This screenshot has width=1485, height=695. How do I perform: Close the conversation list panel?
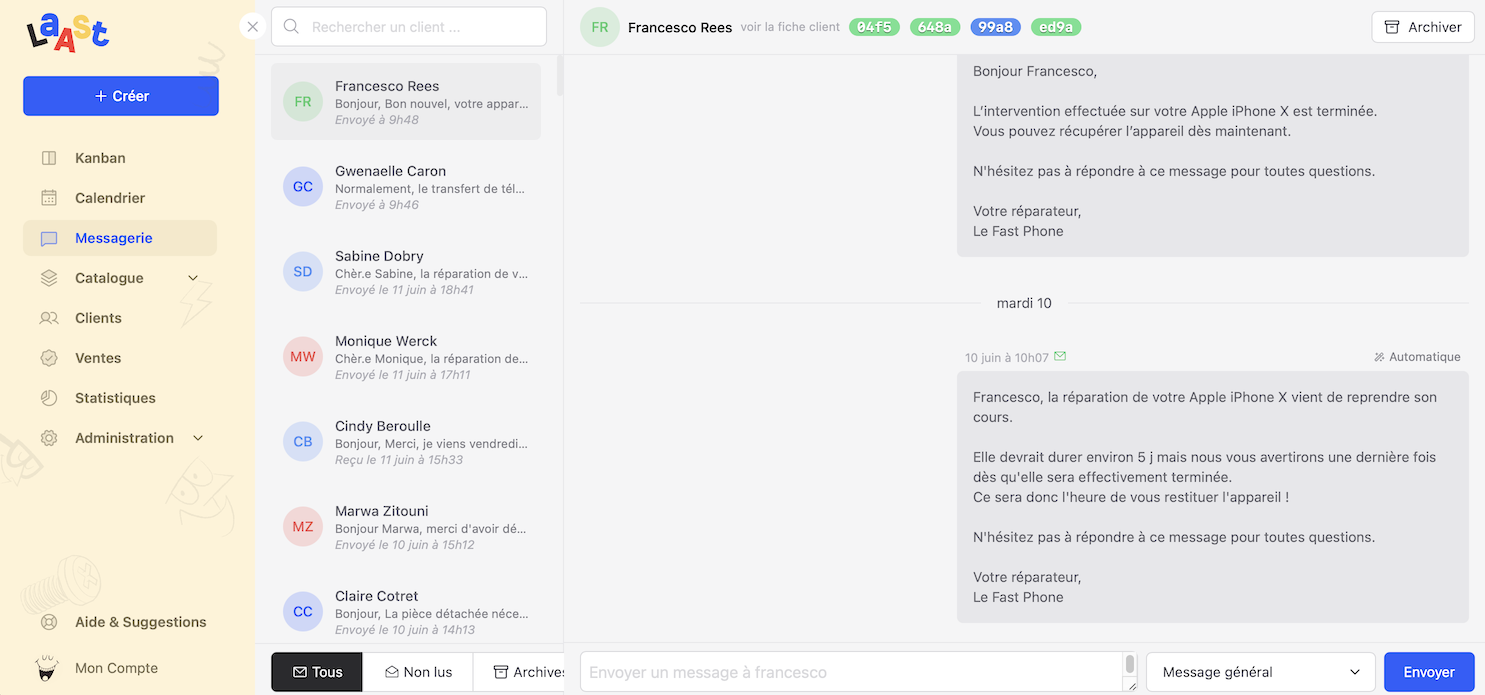tap(253, 27)
